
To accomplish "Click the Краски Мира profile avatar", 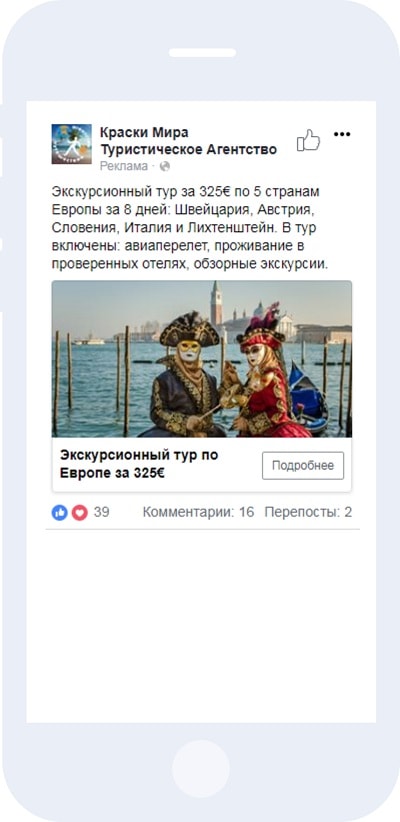I will click(71, 144).
